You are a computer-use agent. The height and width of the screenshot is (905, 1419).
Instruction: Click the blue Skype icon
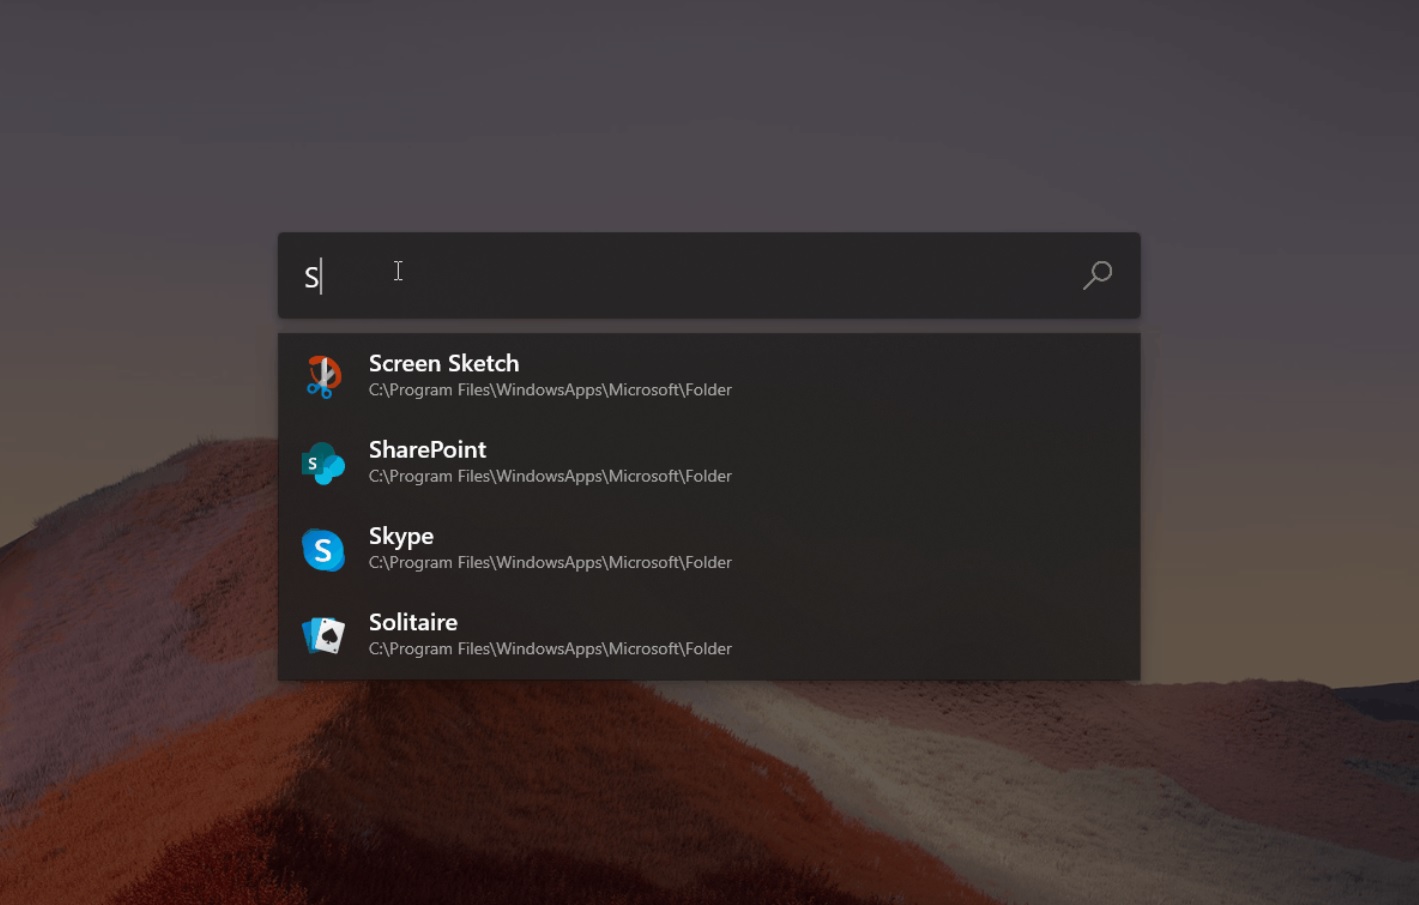click(323, 550)
